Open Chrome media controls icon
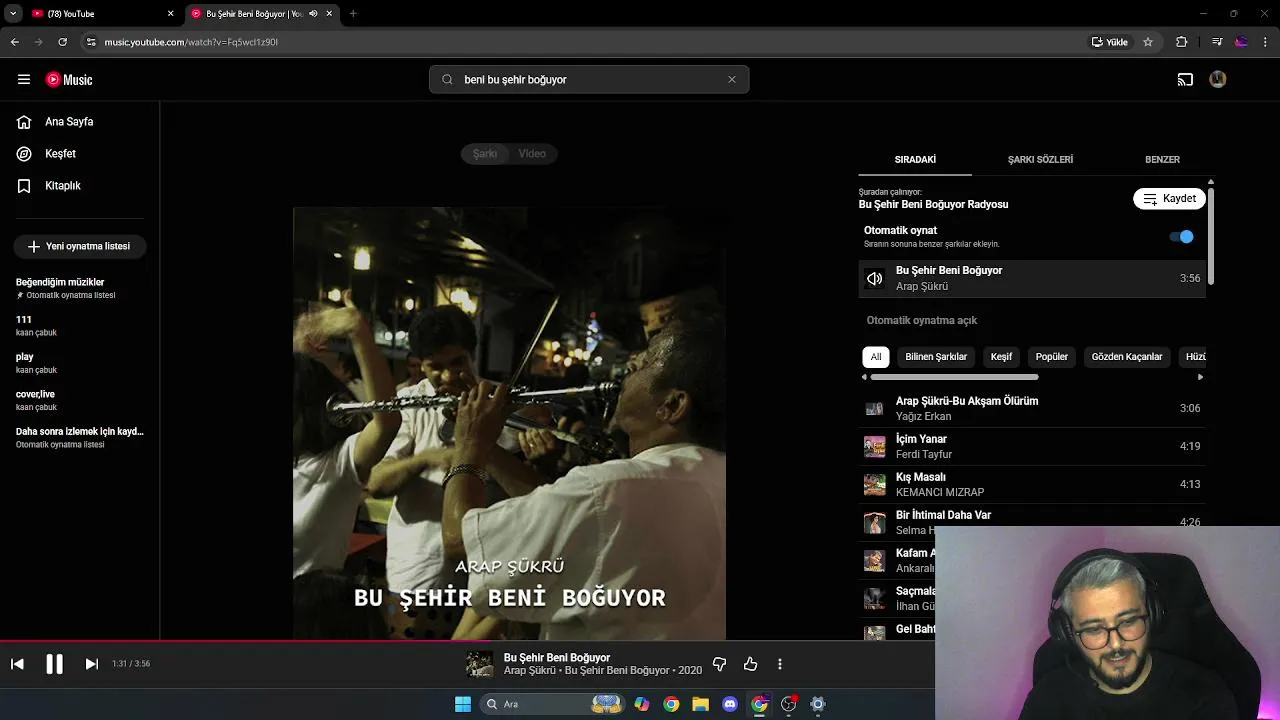Viewport: 1280px width, 720px height. click(x=1217, y=42)
